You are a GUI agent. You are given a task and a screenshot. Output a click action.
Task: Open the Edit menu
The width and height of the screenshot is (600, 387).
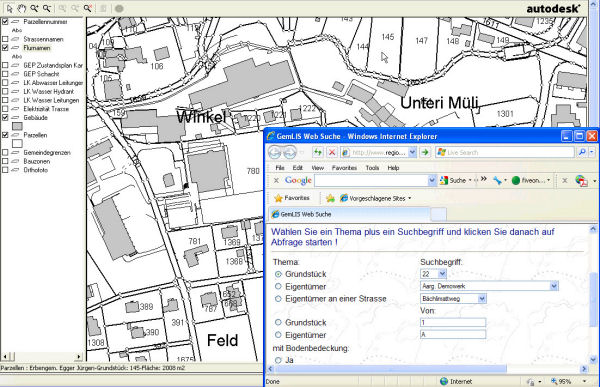point(297,168)
